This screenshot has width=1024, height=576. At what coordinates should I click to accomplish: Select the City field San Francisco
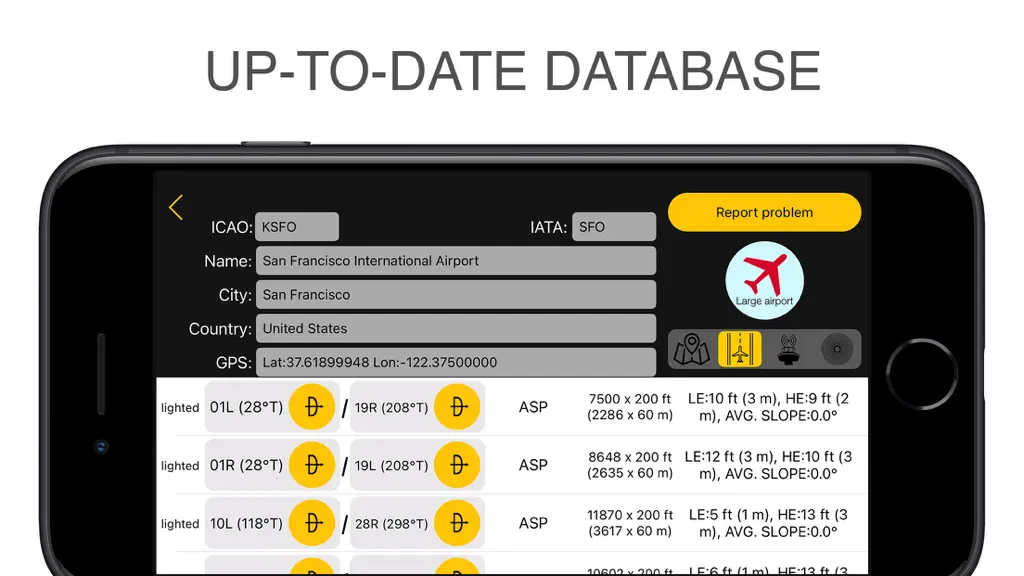pos(456,295)
